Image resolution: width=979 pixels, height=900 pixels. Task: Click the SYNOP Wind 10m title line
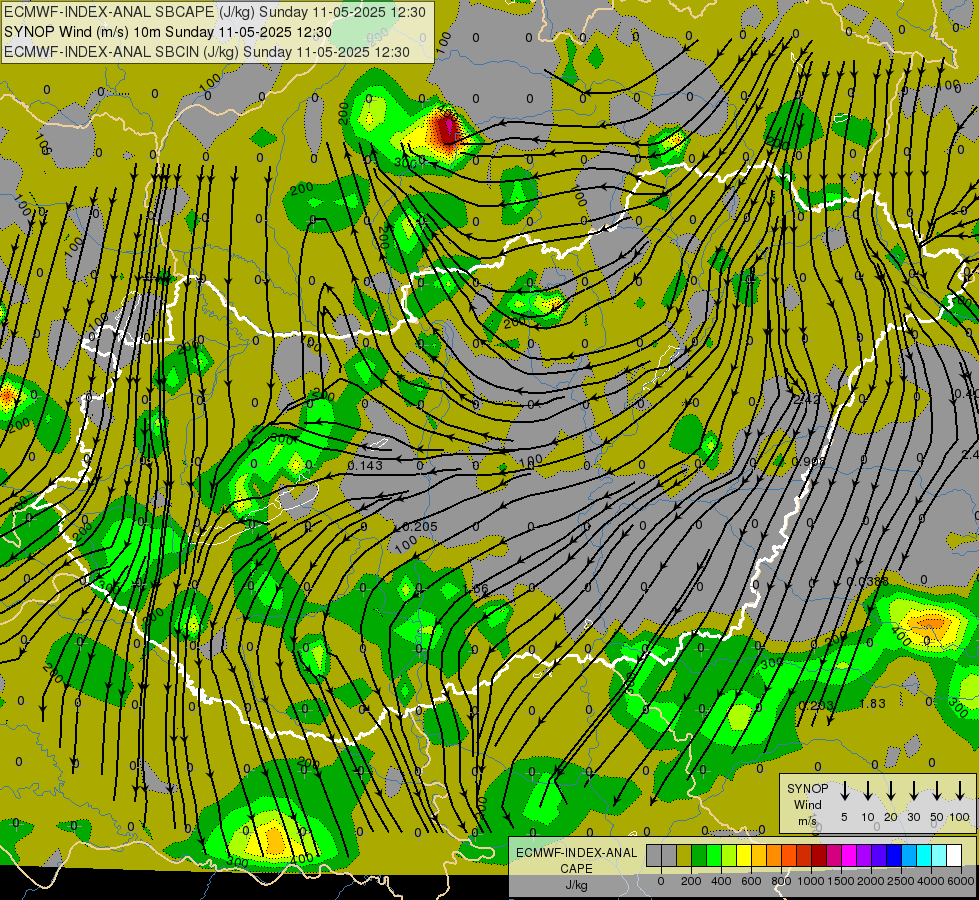(167, 32)
